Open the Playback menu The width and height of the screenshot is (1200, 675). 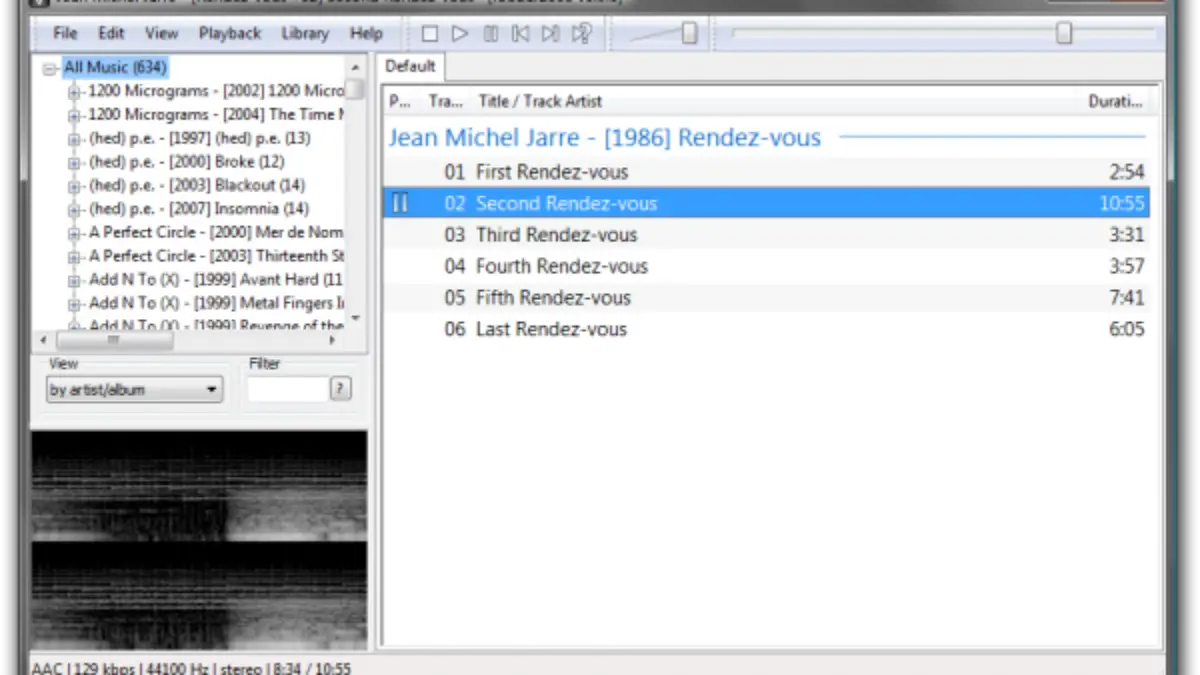[230, 33]
